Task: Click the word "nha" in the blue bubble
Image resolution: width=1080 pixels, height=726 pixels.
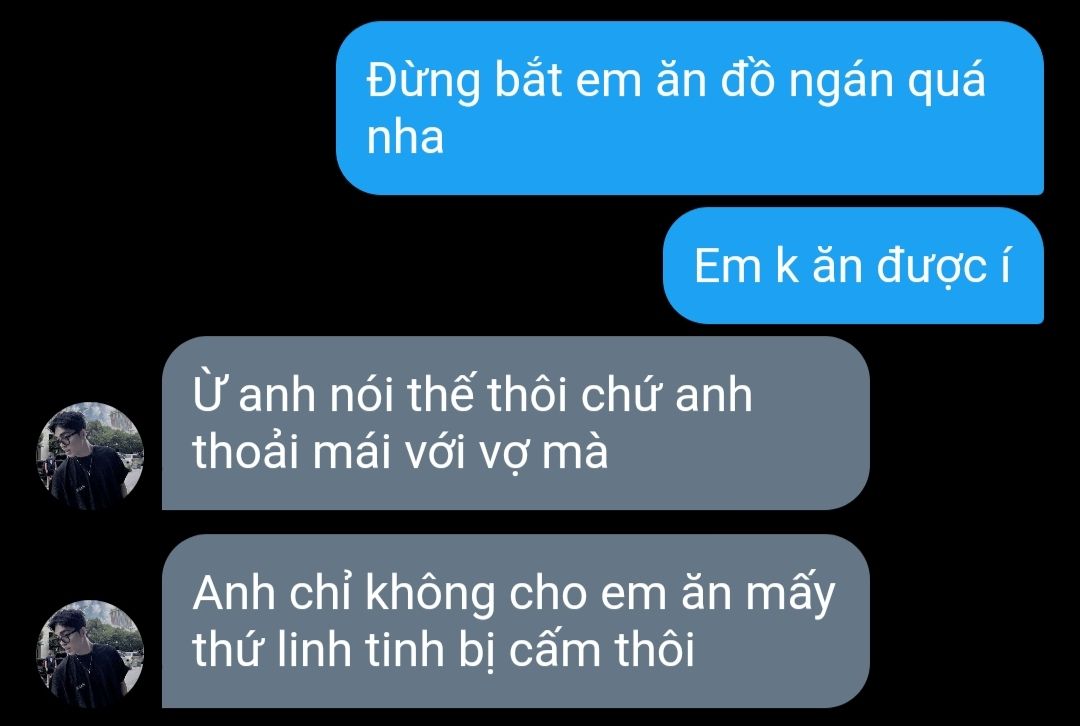Action: (405, 137)
